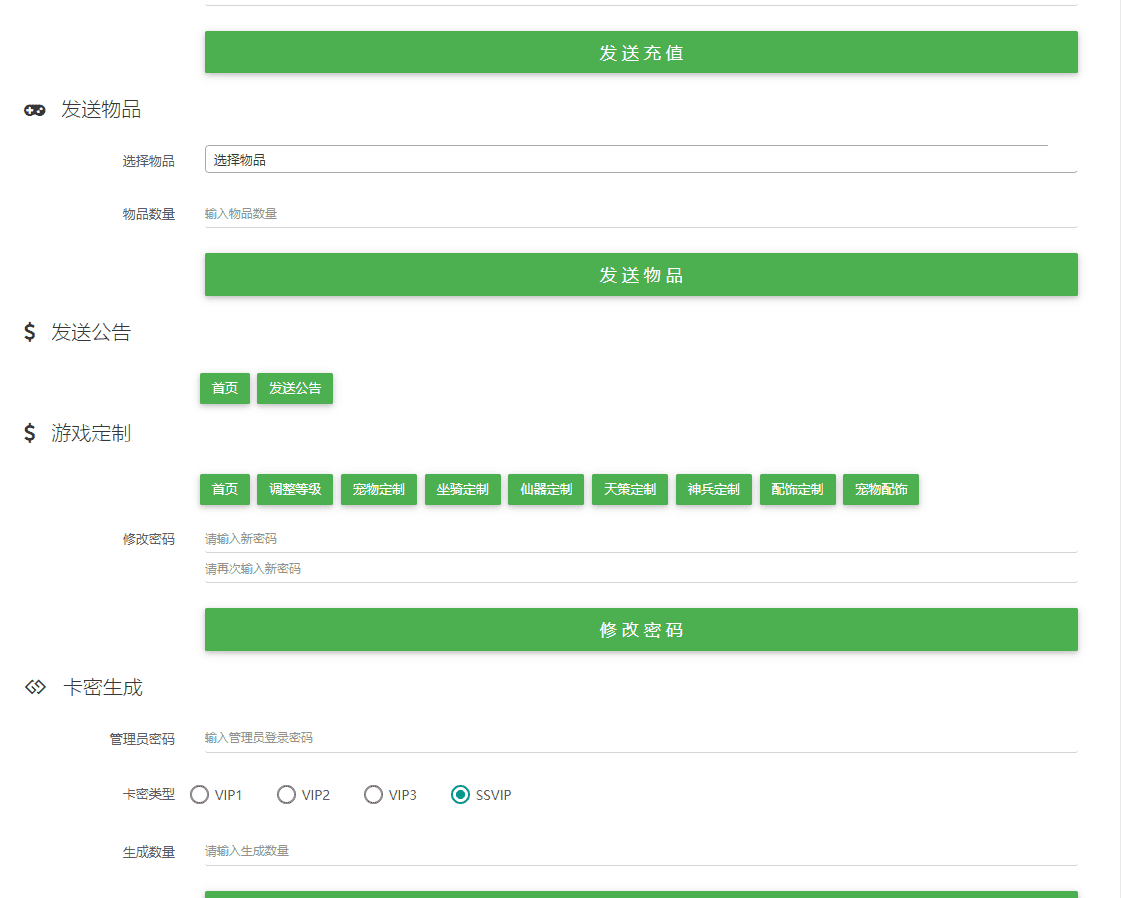Select the 神兵定制 button

tap(714, 490)
